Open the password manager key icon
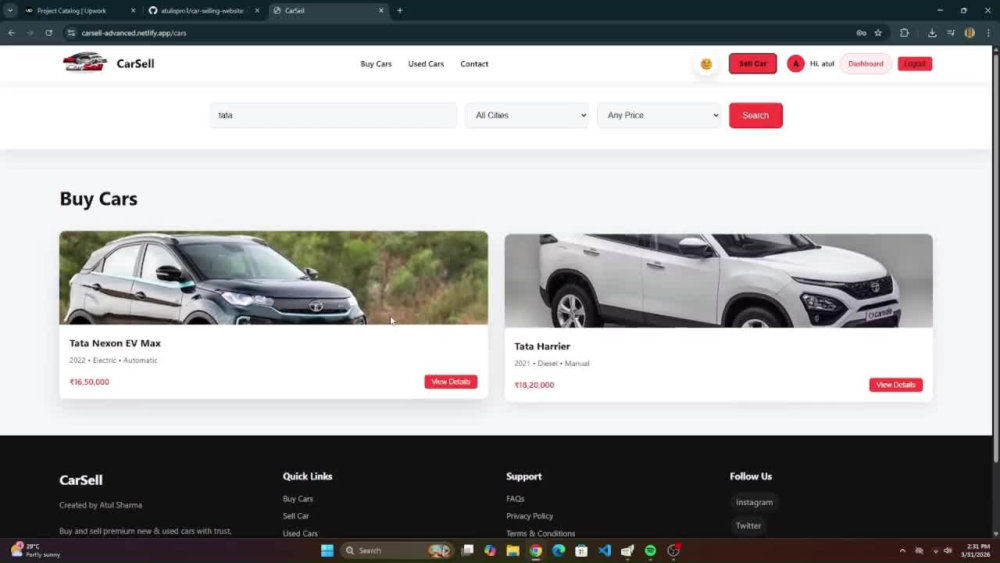The image size is (1000, 563). pos(861,33)
